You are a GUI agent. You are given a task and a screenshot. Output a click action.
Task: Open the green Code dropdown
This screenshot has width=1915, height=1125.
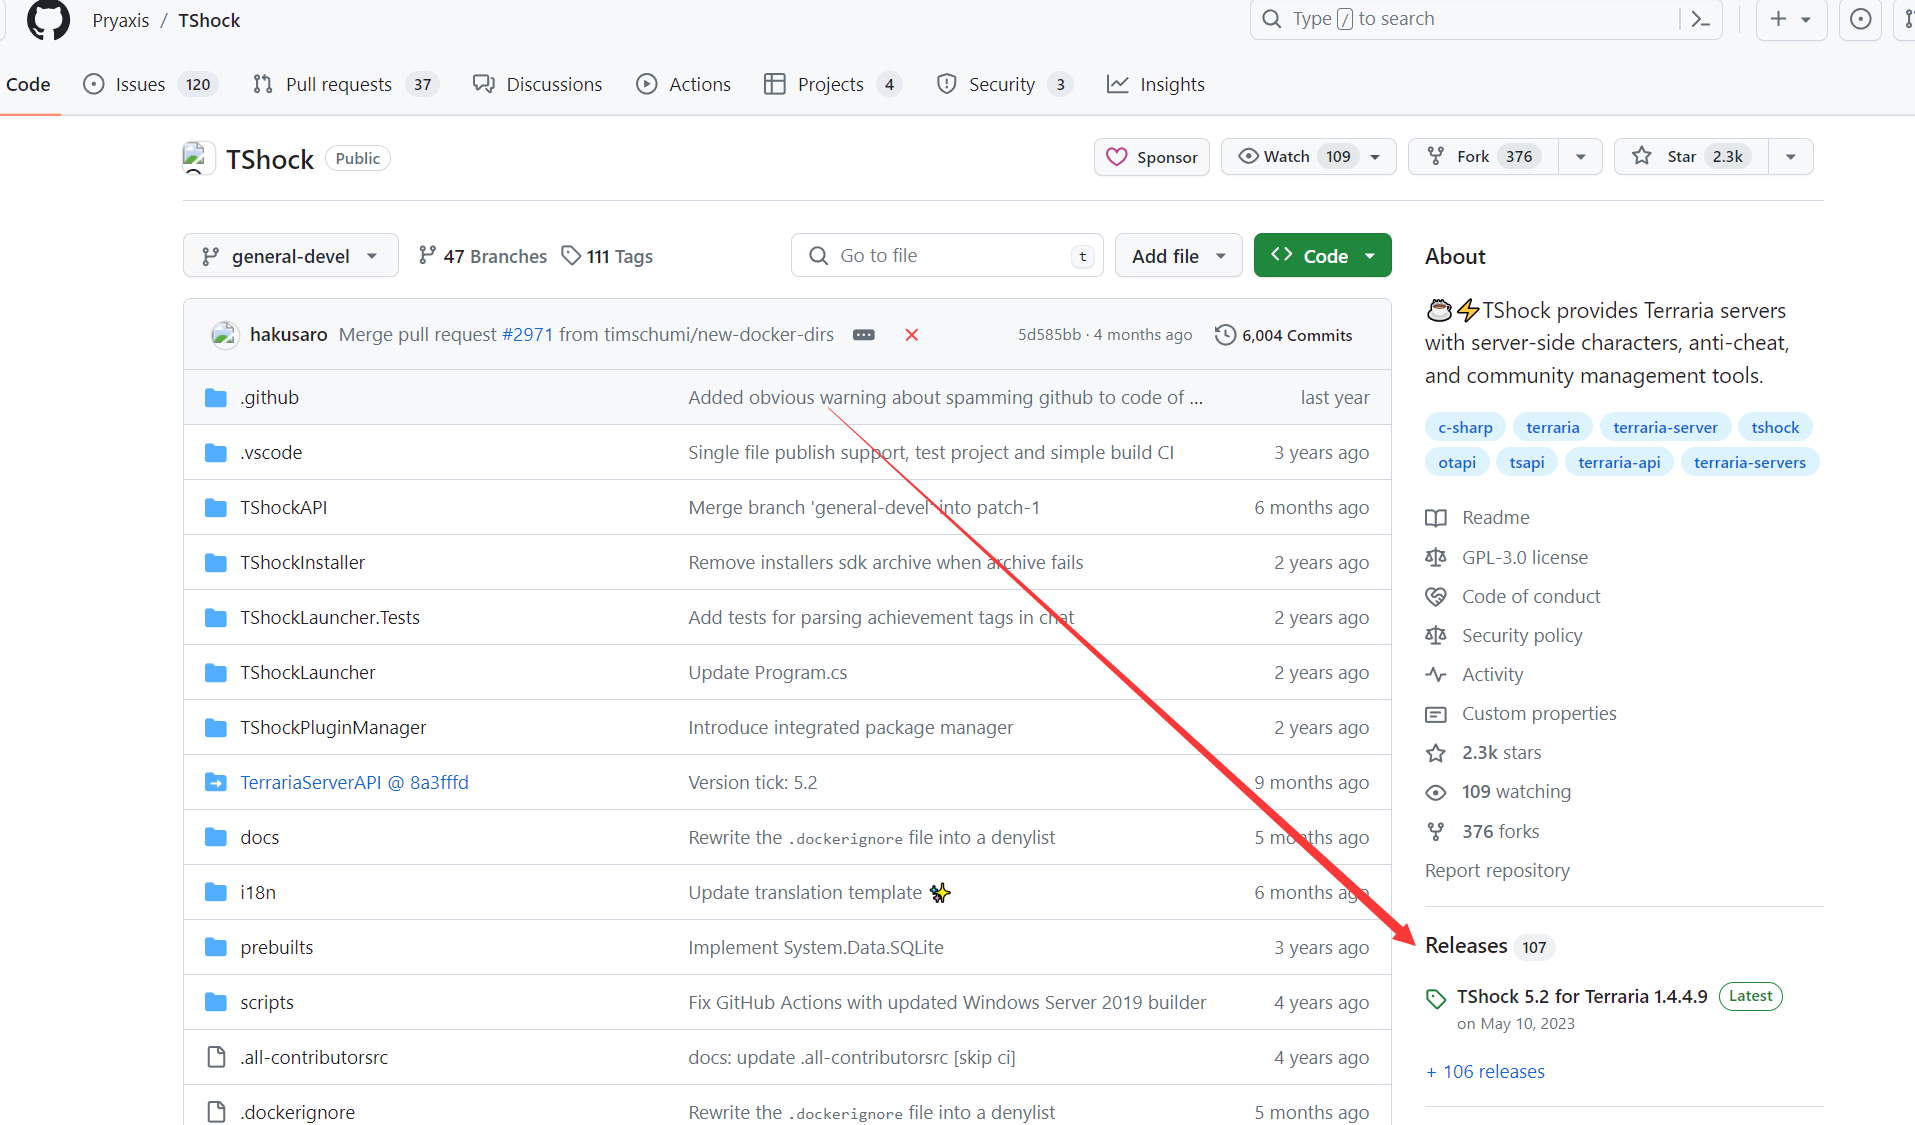click(x=1322, y=256)
